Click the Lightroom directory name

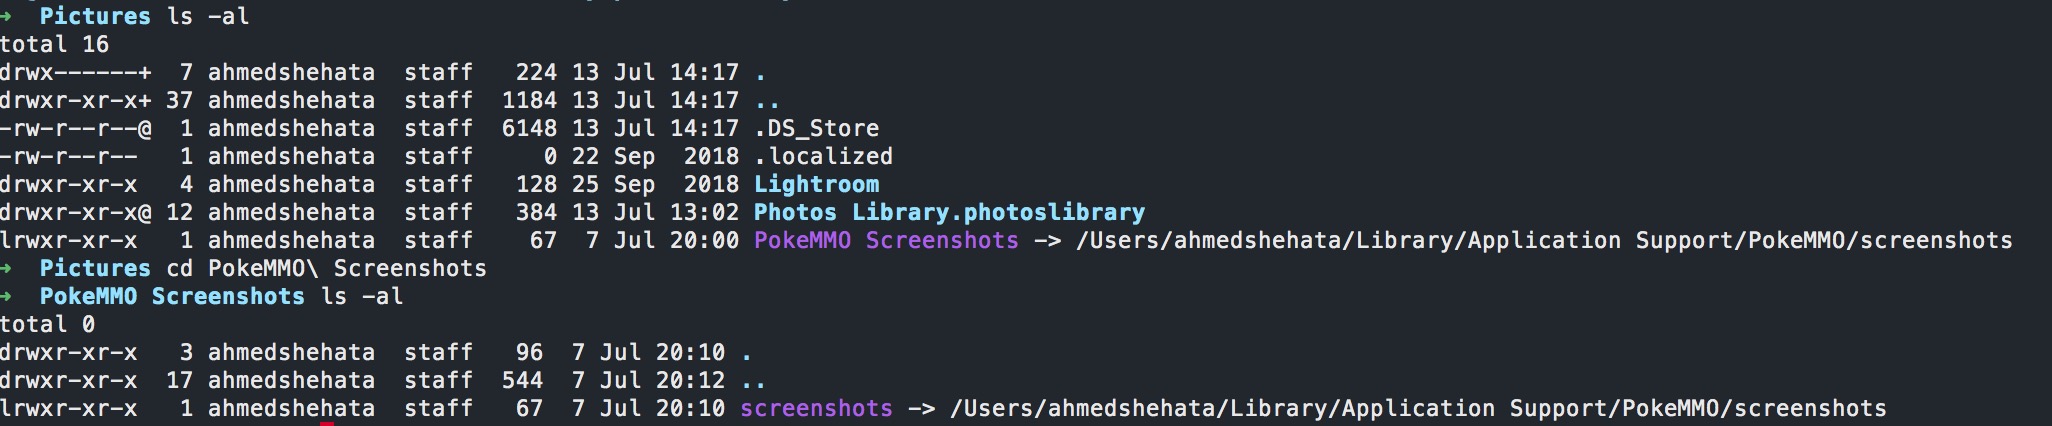point(816,184)
